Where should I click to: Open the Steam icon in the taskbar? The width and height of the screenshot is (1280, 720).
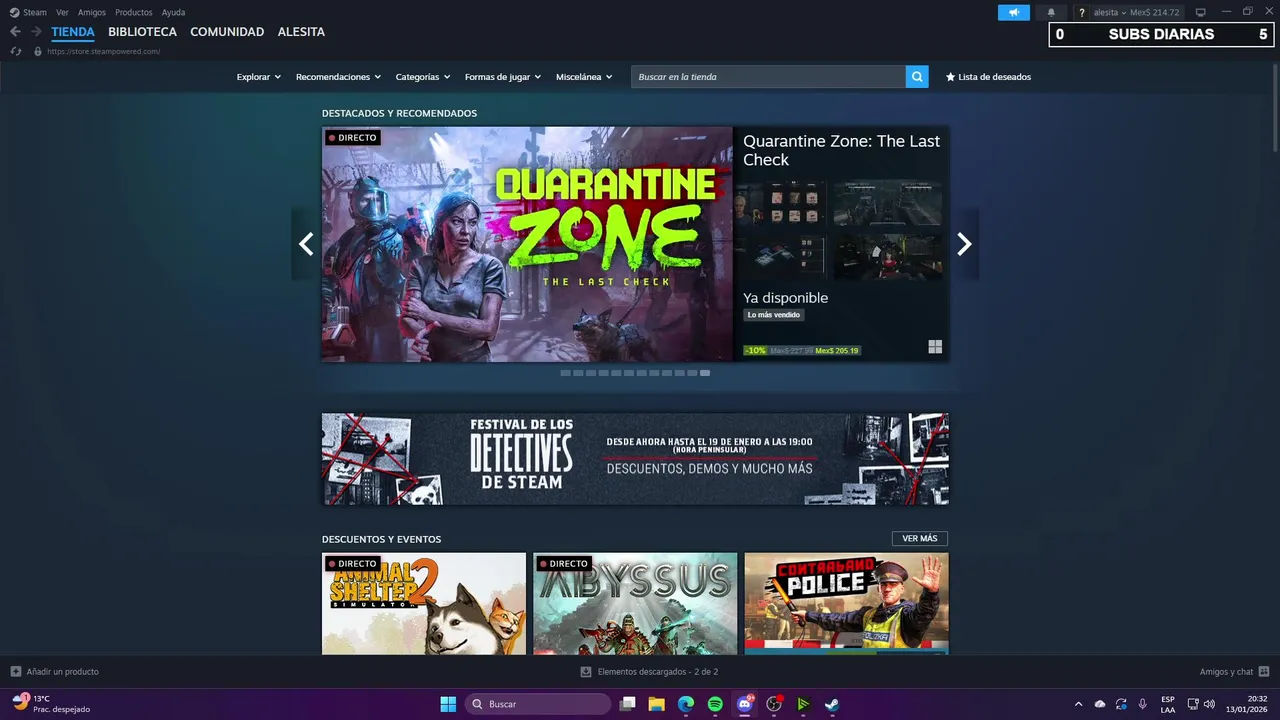coord(832,704)
